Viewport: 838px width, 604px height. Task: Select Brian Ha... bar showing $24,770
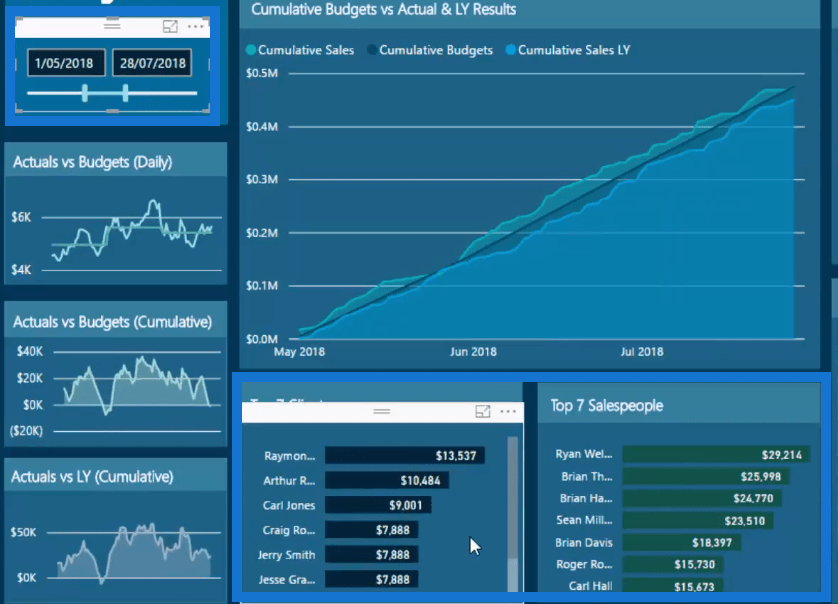(x=702, y=498)
